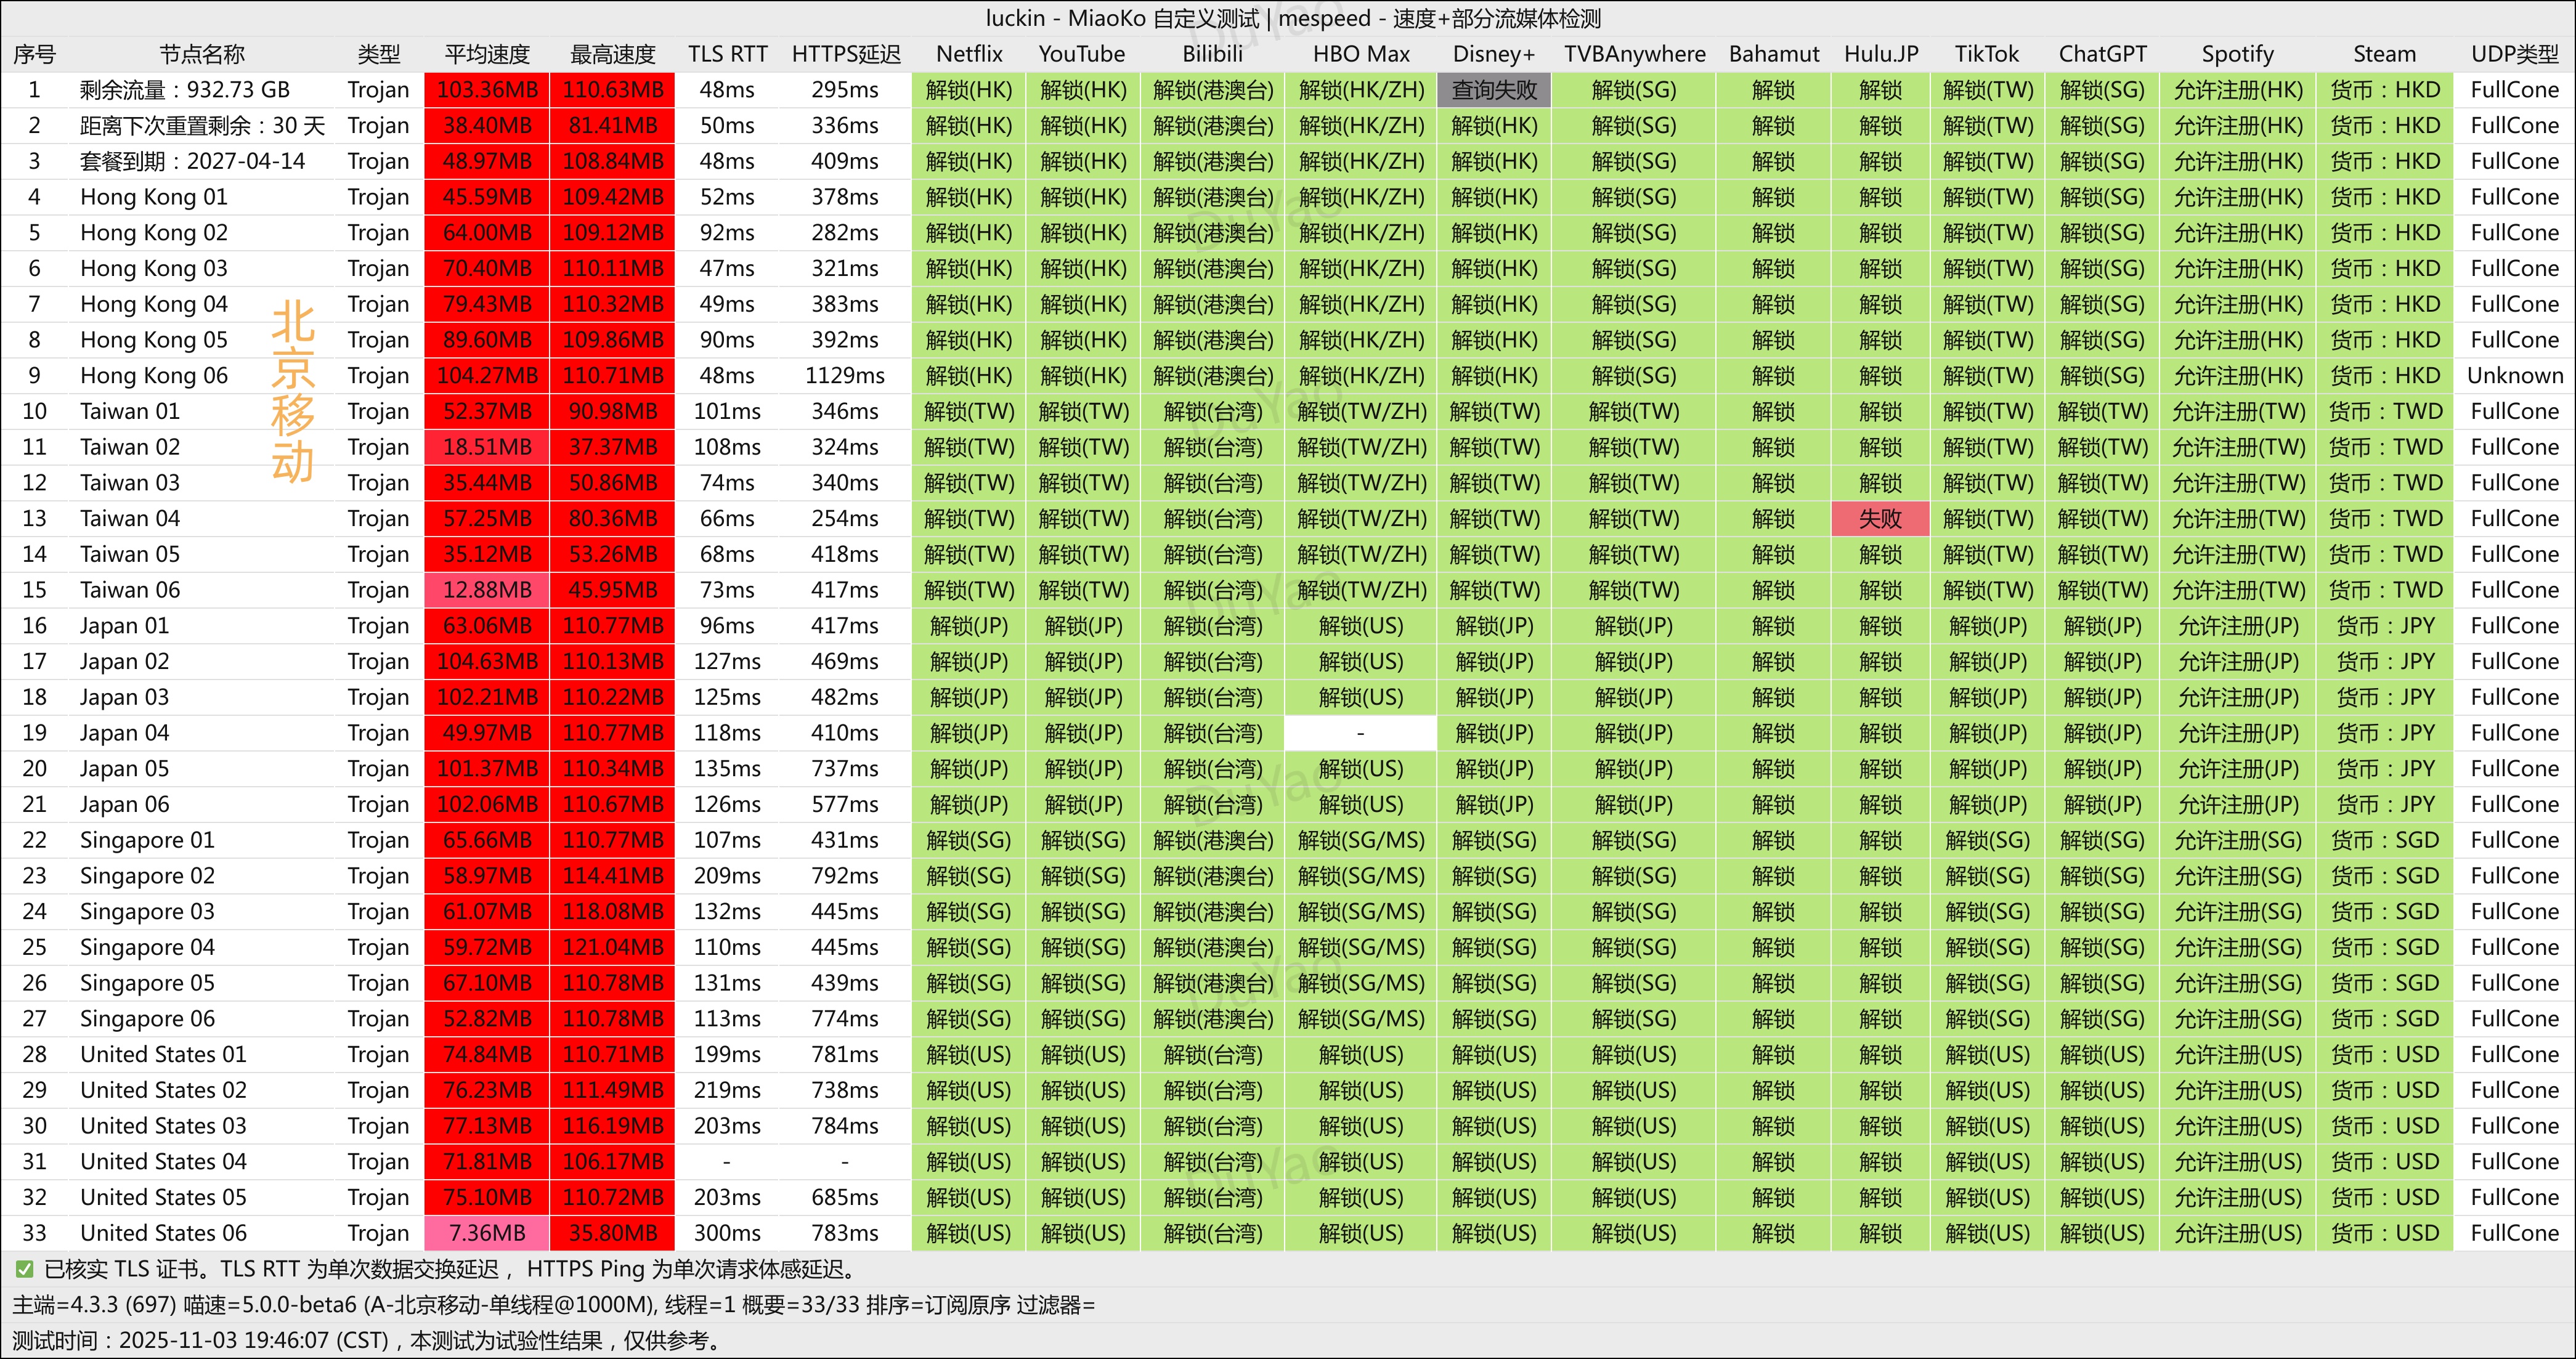Click the 平均速度 column header

coord(487,54)
